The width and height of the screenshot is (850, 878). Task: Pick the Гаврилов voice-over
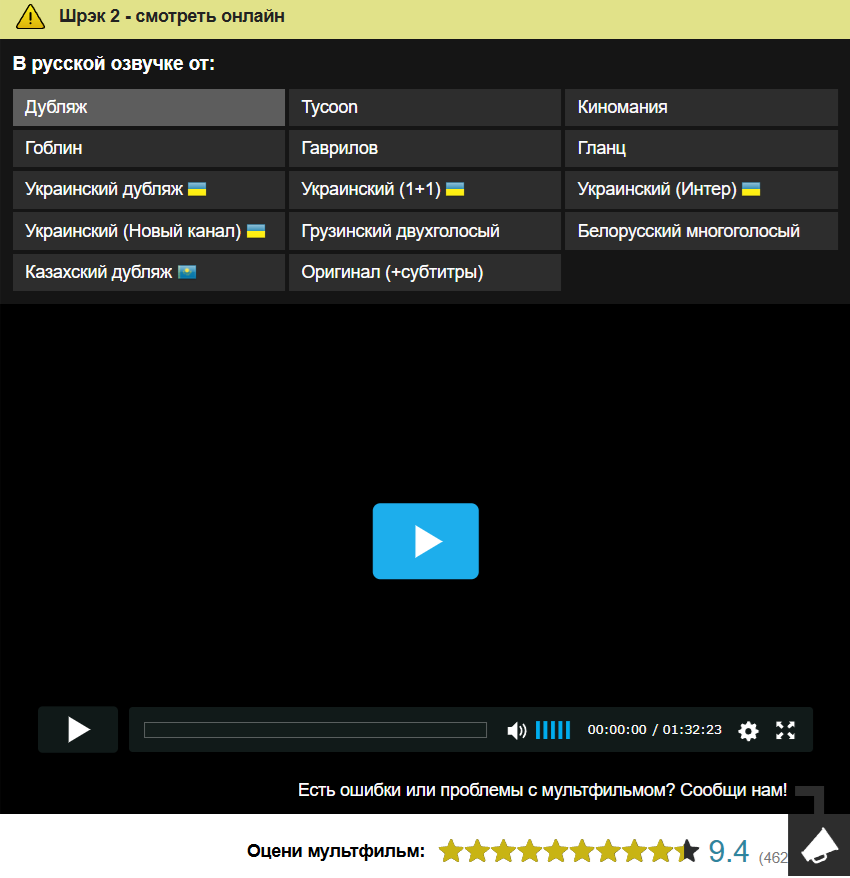[x=425, y=148]
